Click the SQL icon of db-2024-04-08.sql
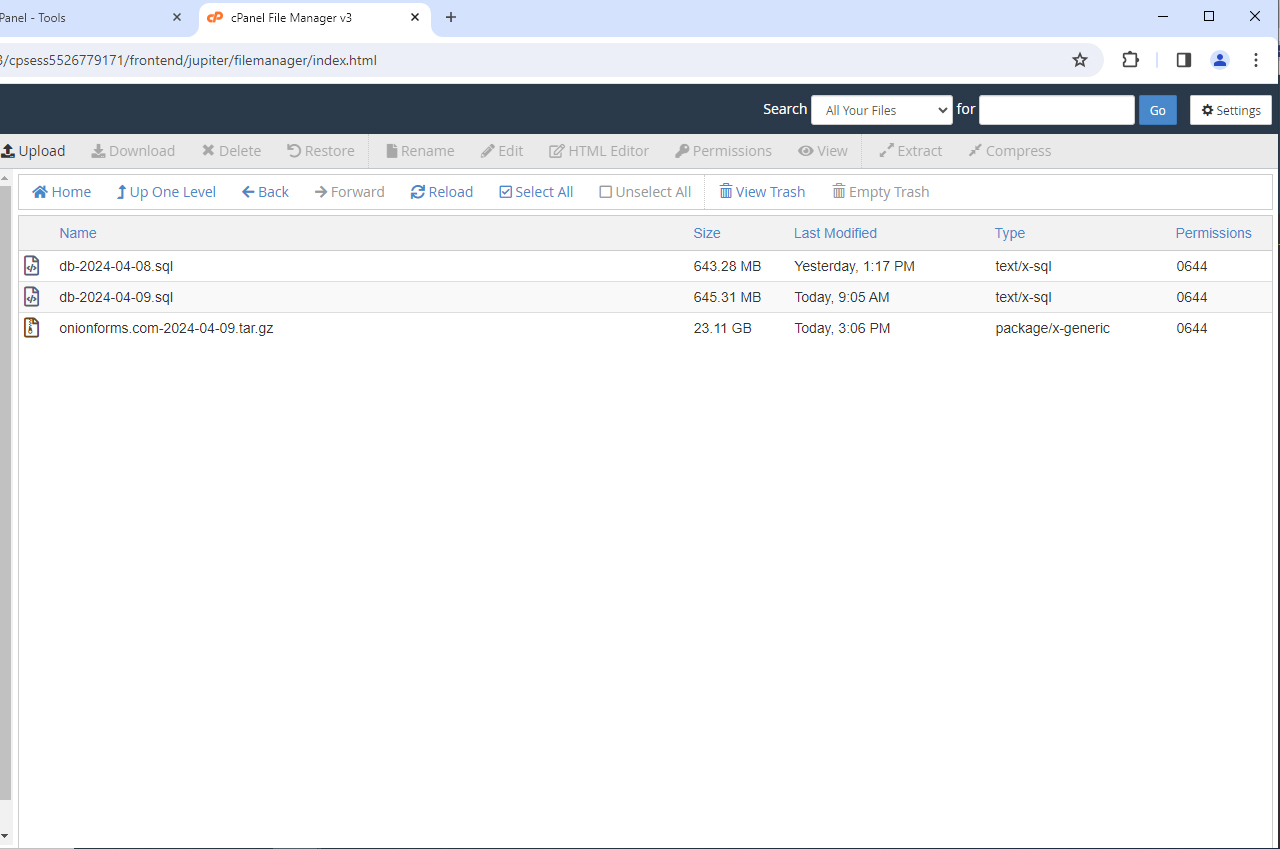The image size is (1280, 849). (x=32, y=266)
